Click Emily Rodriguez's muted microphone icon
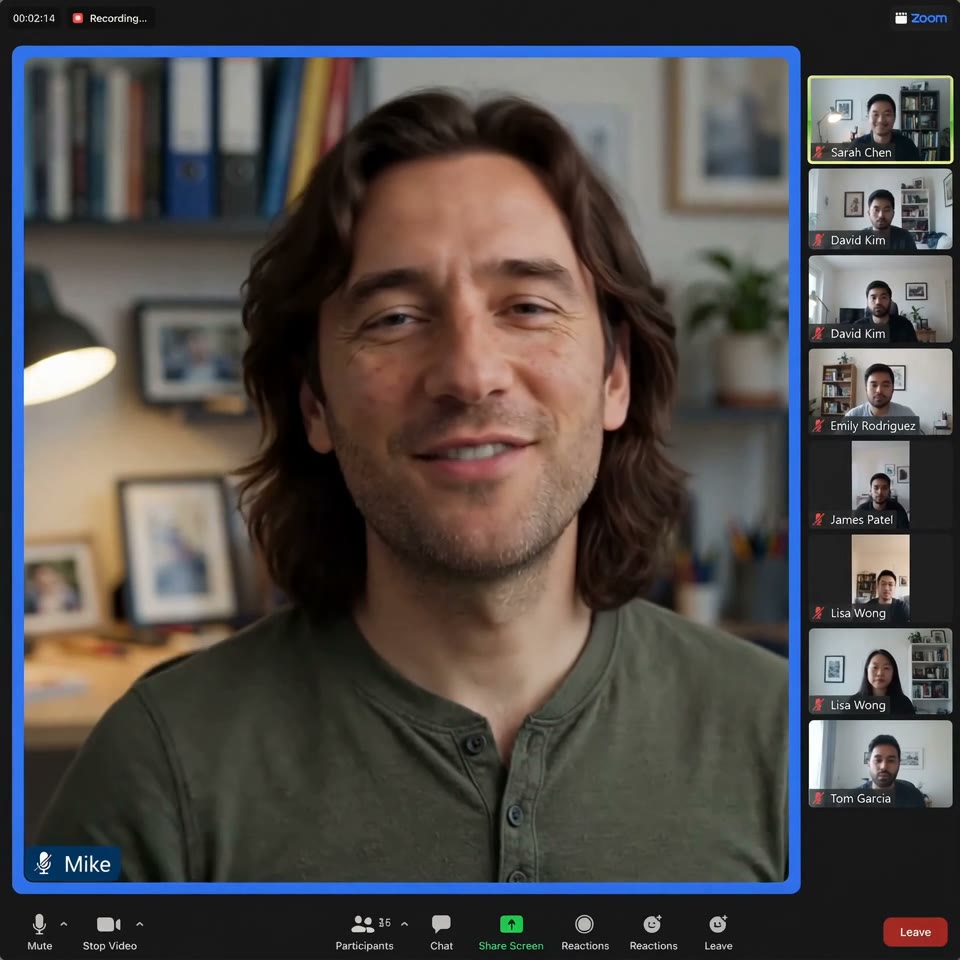The width and height of the screenshot is (960, 960). [x=819, y=426]
